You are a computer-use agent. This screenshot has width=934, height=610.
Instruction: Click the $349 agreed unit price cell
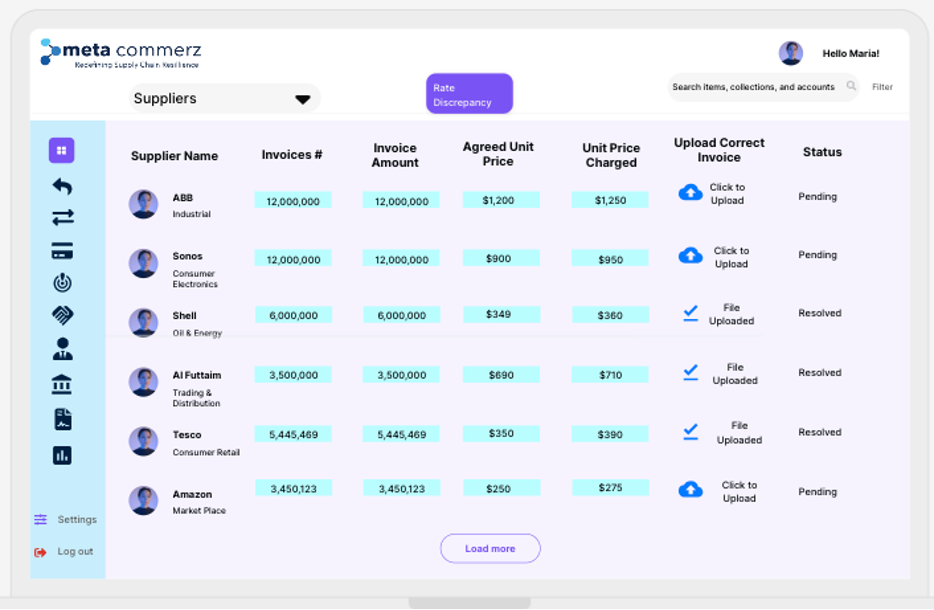click(501, 315)
